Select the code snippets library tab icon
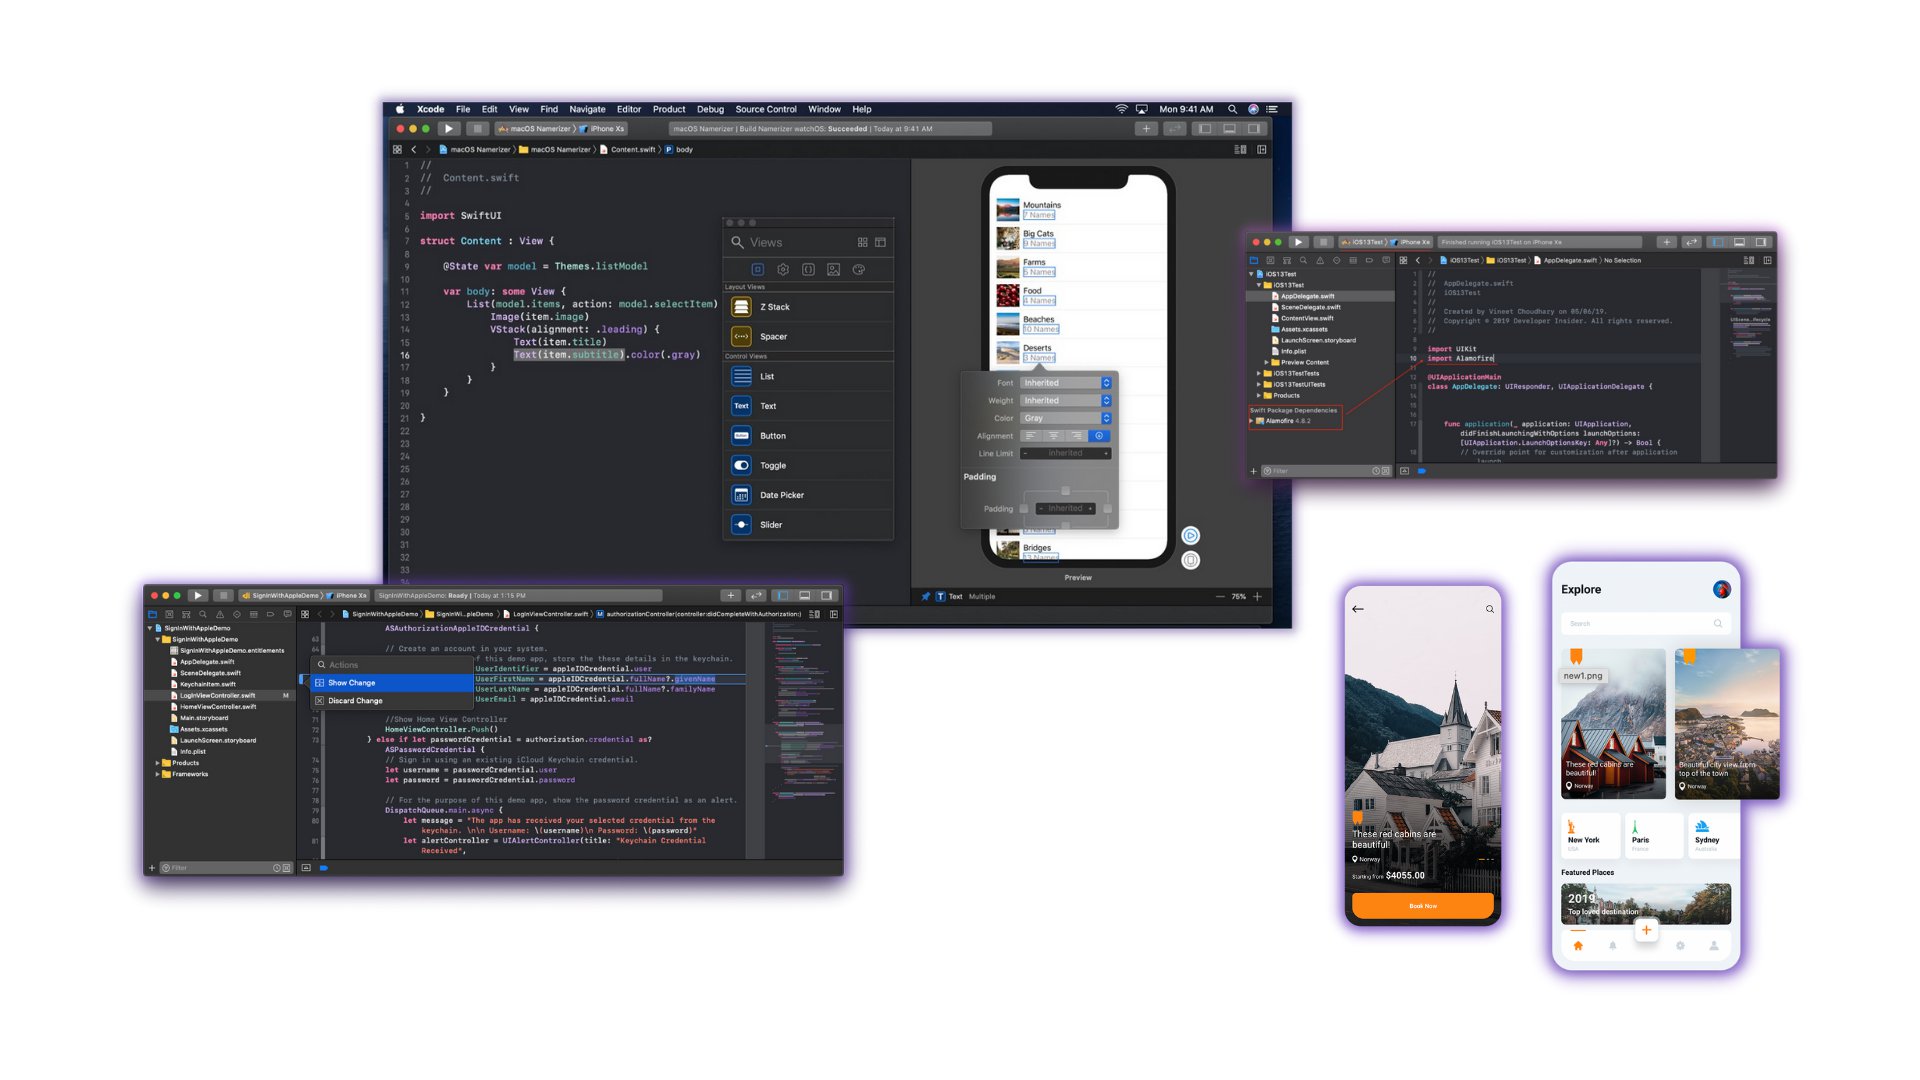 808,270
